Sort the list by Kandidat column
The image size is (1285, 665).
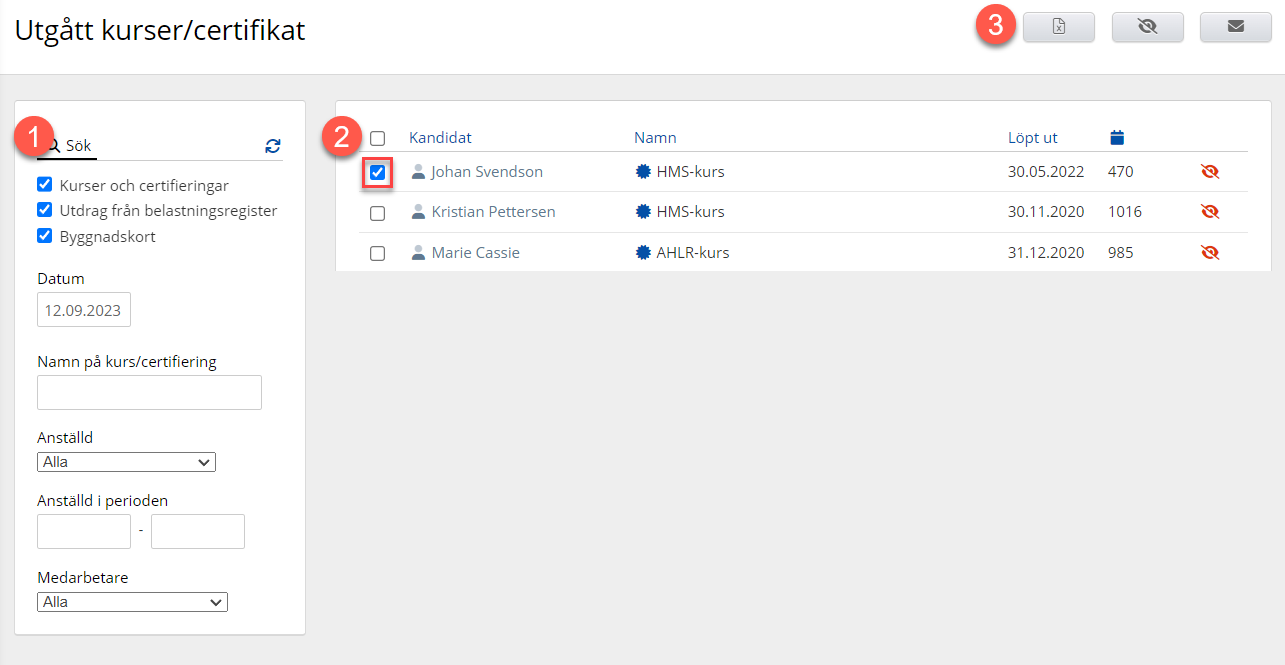[440, 138]
